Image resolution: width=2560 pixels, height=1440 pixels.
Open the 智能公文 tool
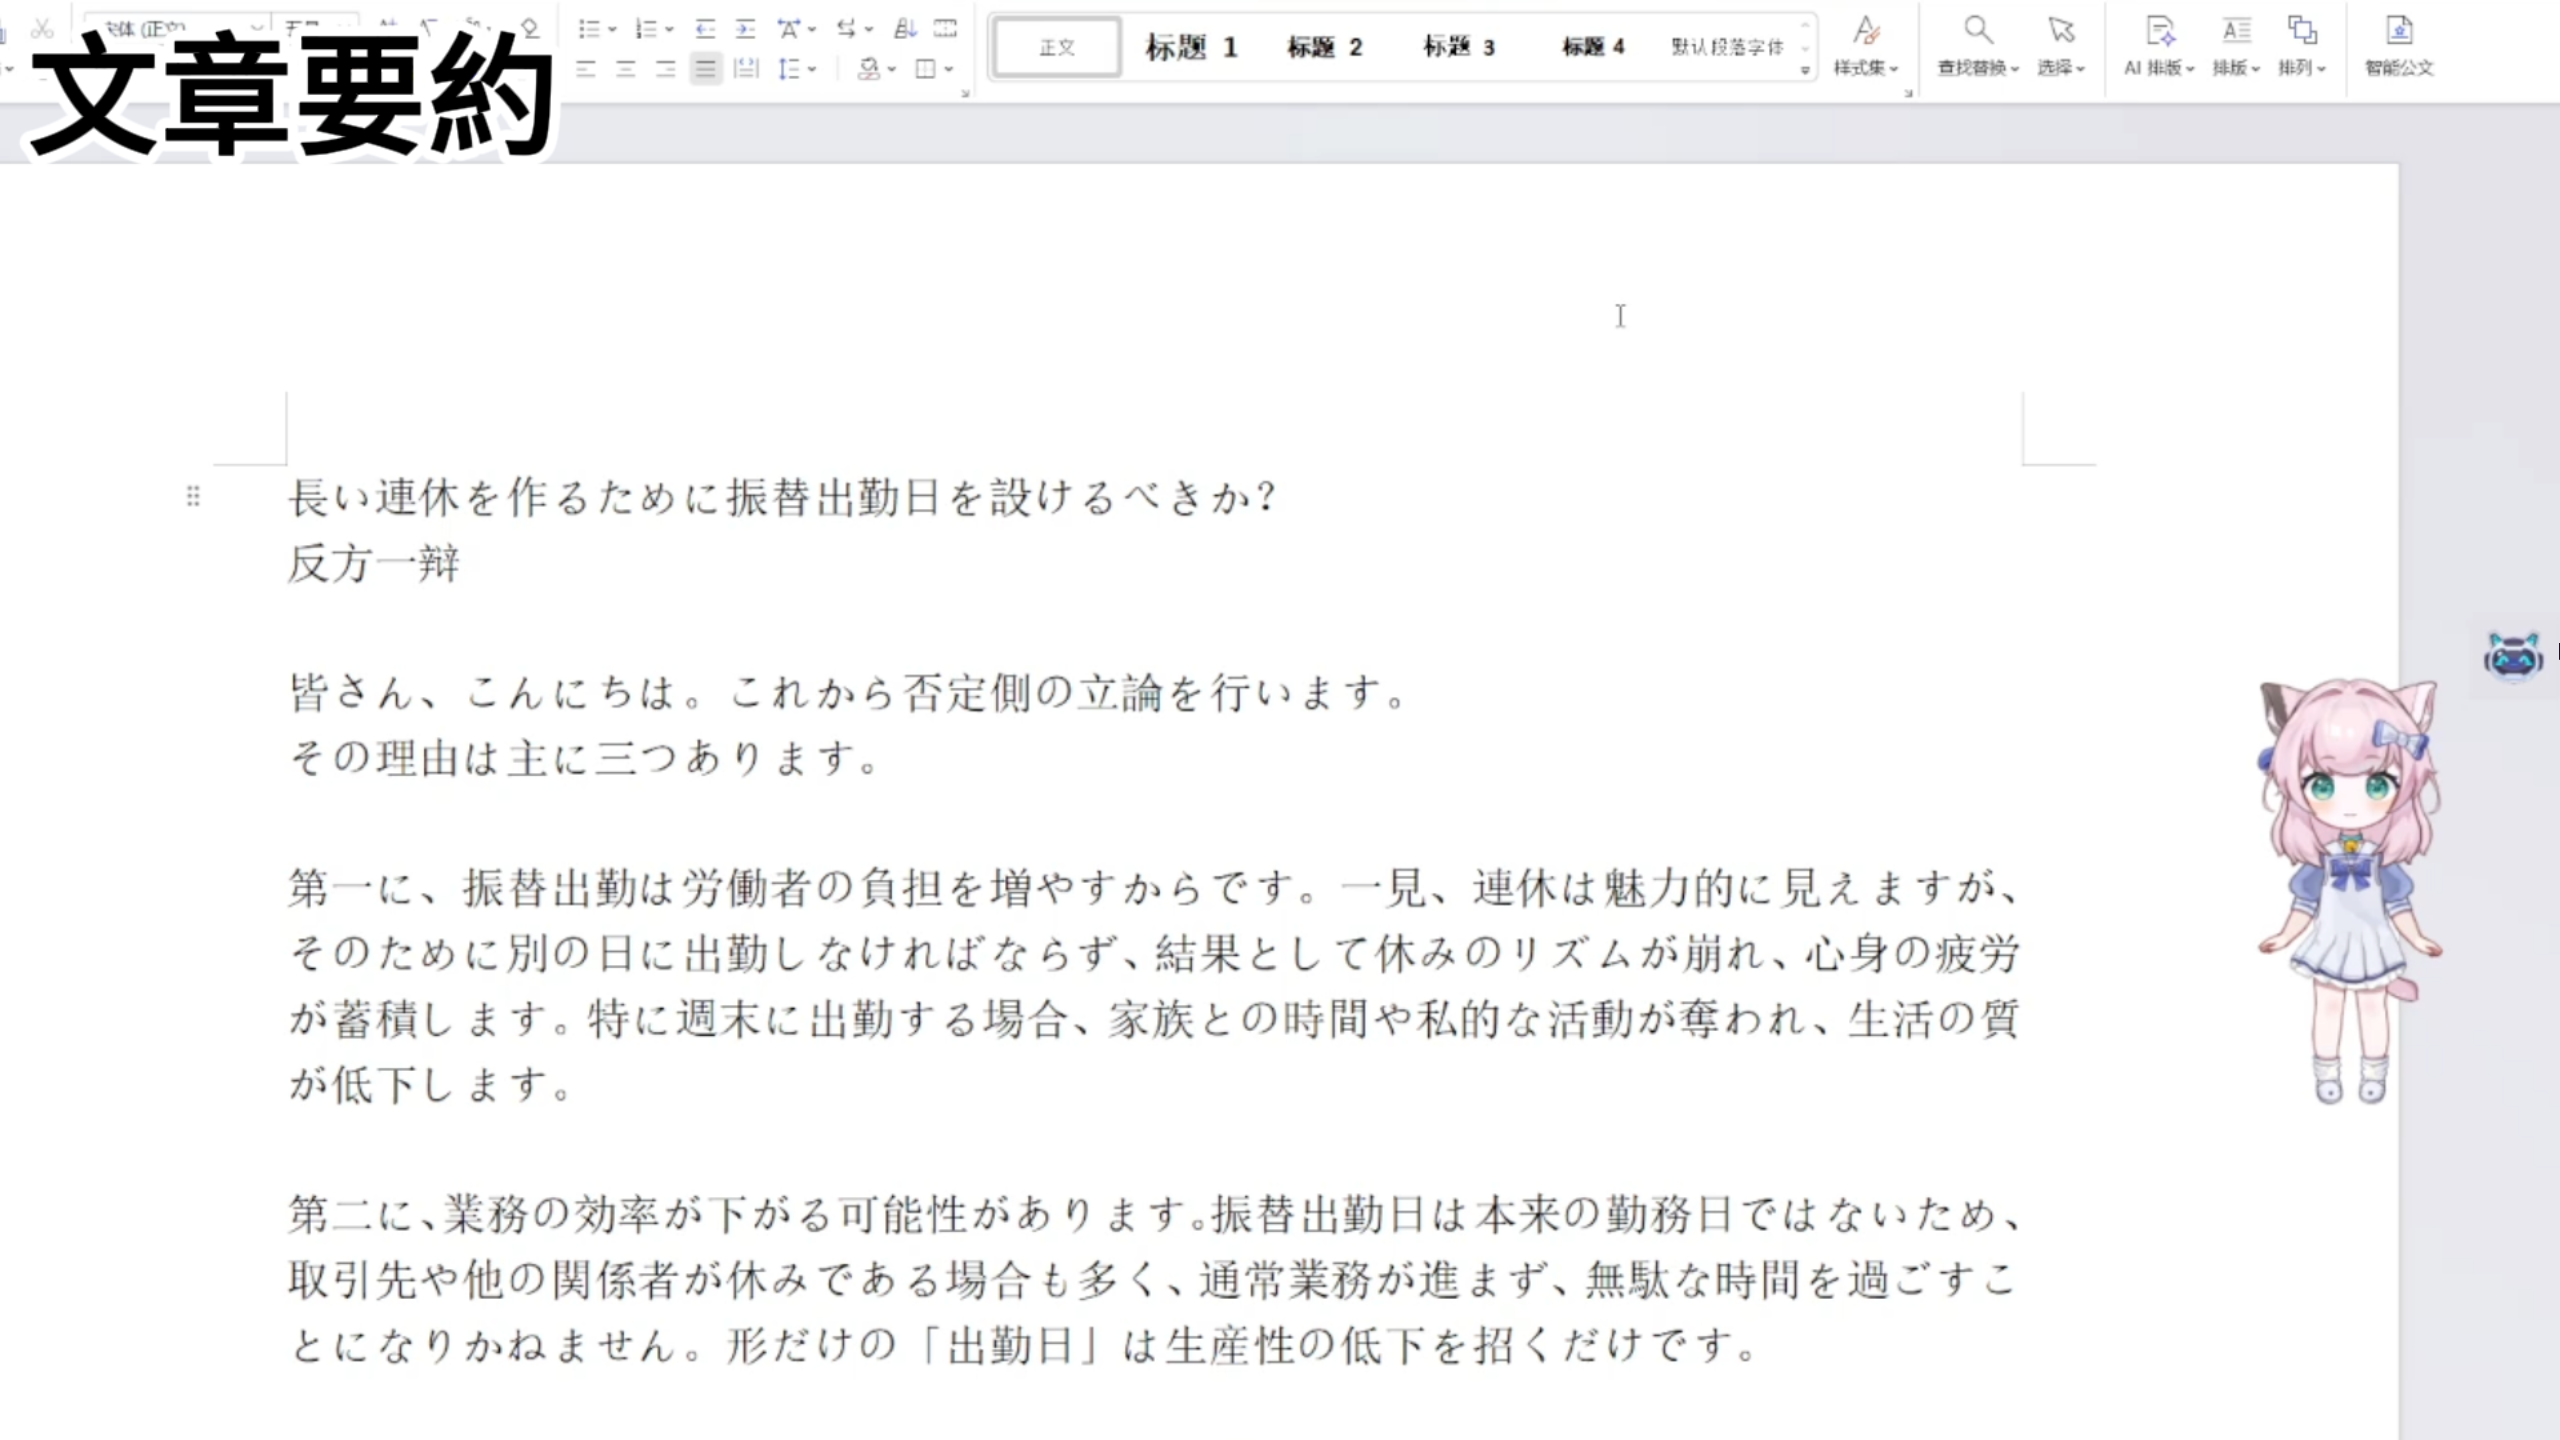[x=2399, y=46]
